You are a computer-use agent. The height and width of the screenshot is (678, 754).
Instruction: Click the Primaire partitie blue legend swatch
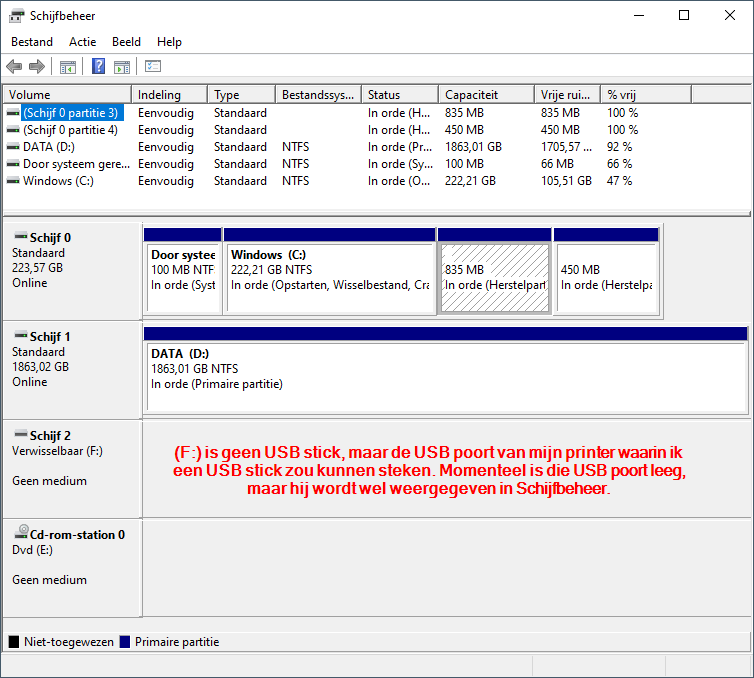coord(125,642)
